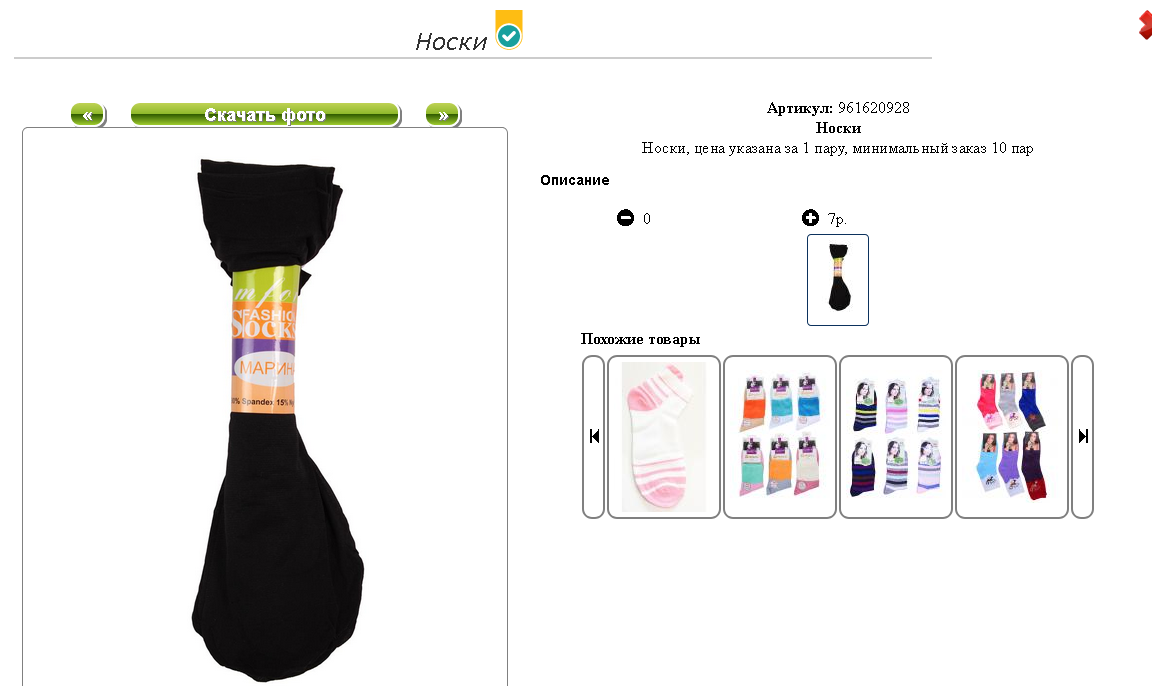The height and width of the screenshot is (686, 1152).
Task: Click the Артикул 961620928 text
Action: pos(838,108)
